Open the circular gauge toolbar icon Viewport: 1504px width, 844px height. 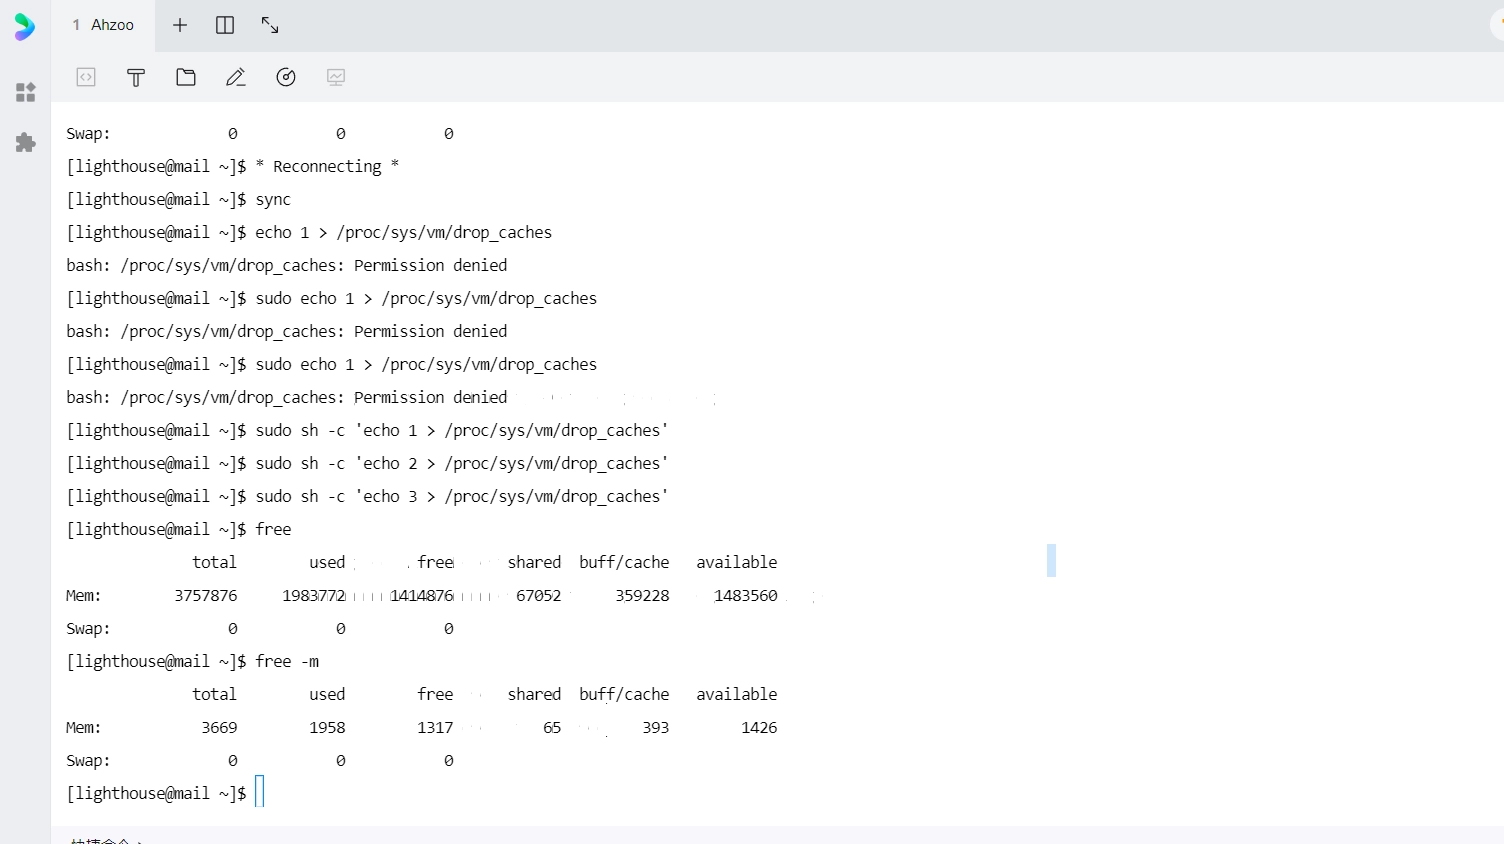point(286,77)
